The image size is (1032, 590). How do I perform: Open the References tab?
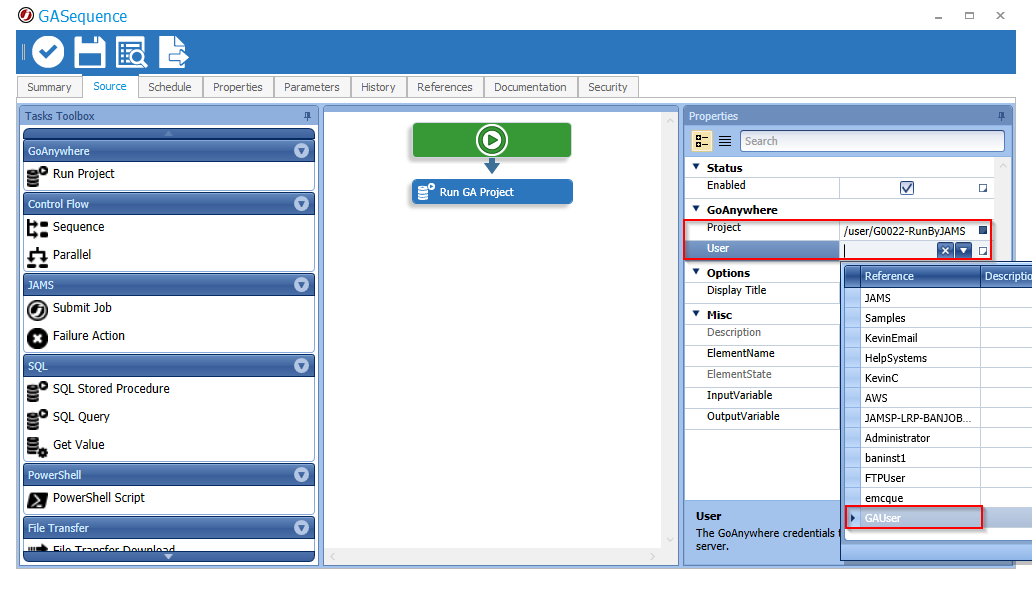445,87
